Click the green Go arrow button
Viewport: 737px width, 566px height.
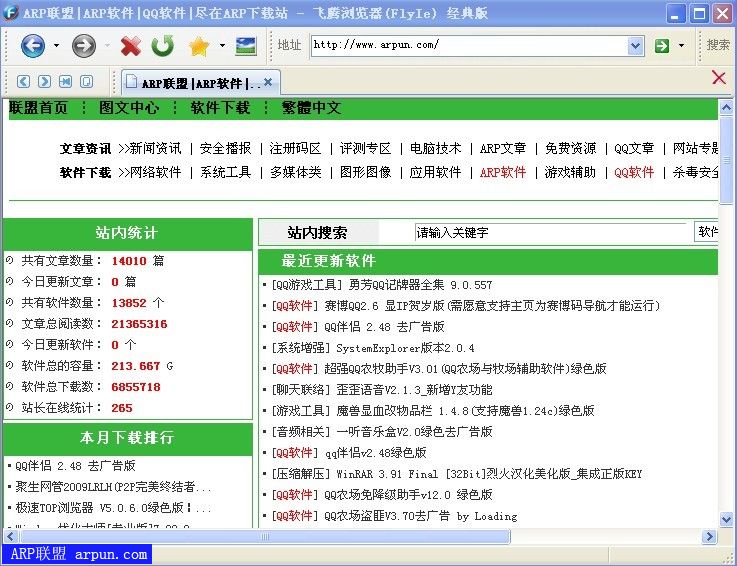(x=662, y=46)
